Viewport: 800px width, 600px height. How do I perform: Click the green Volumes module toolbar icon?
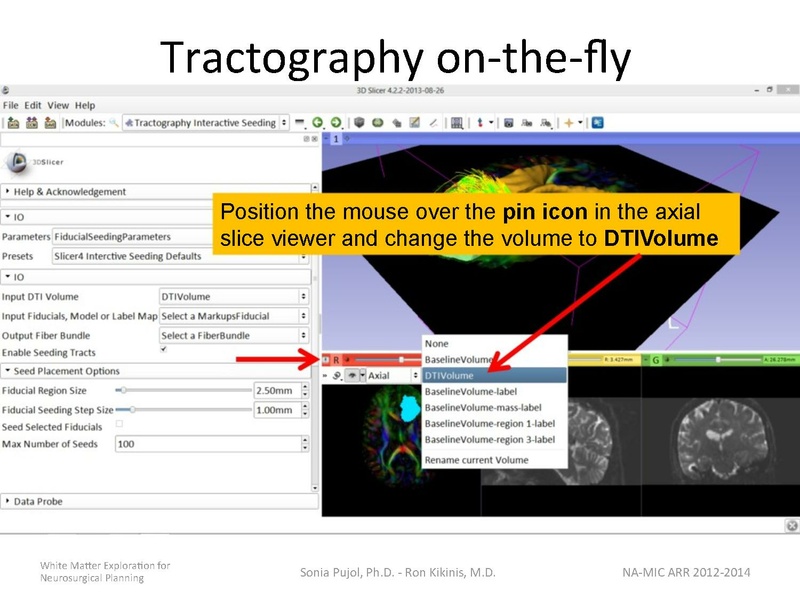378,122
